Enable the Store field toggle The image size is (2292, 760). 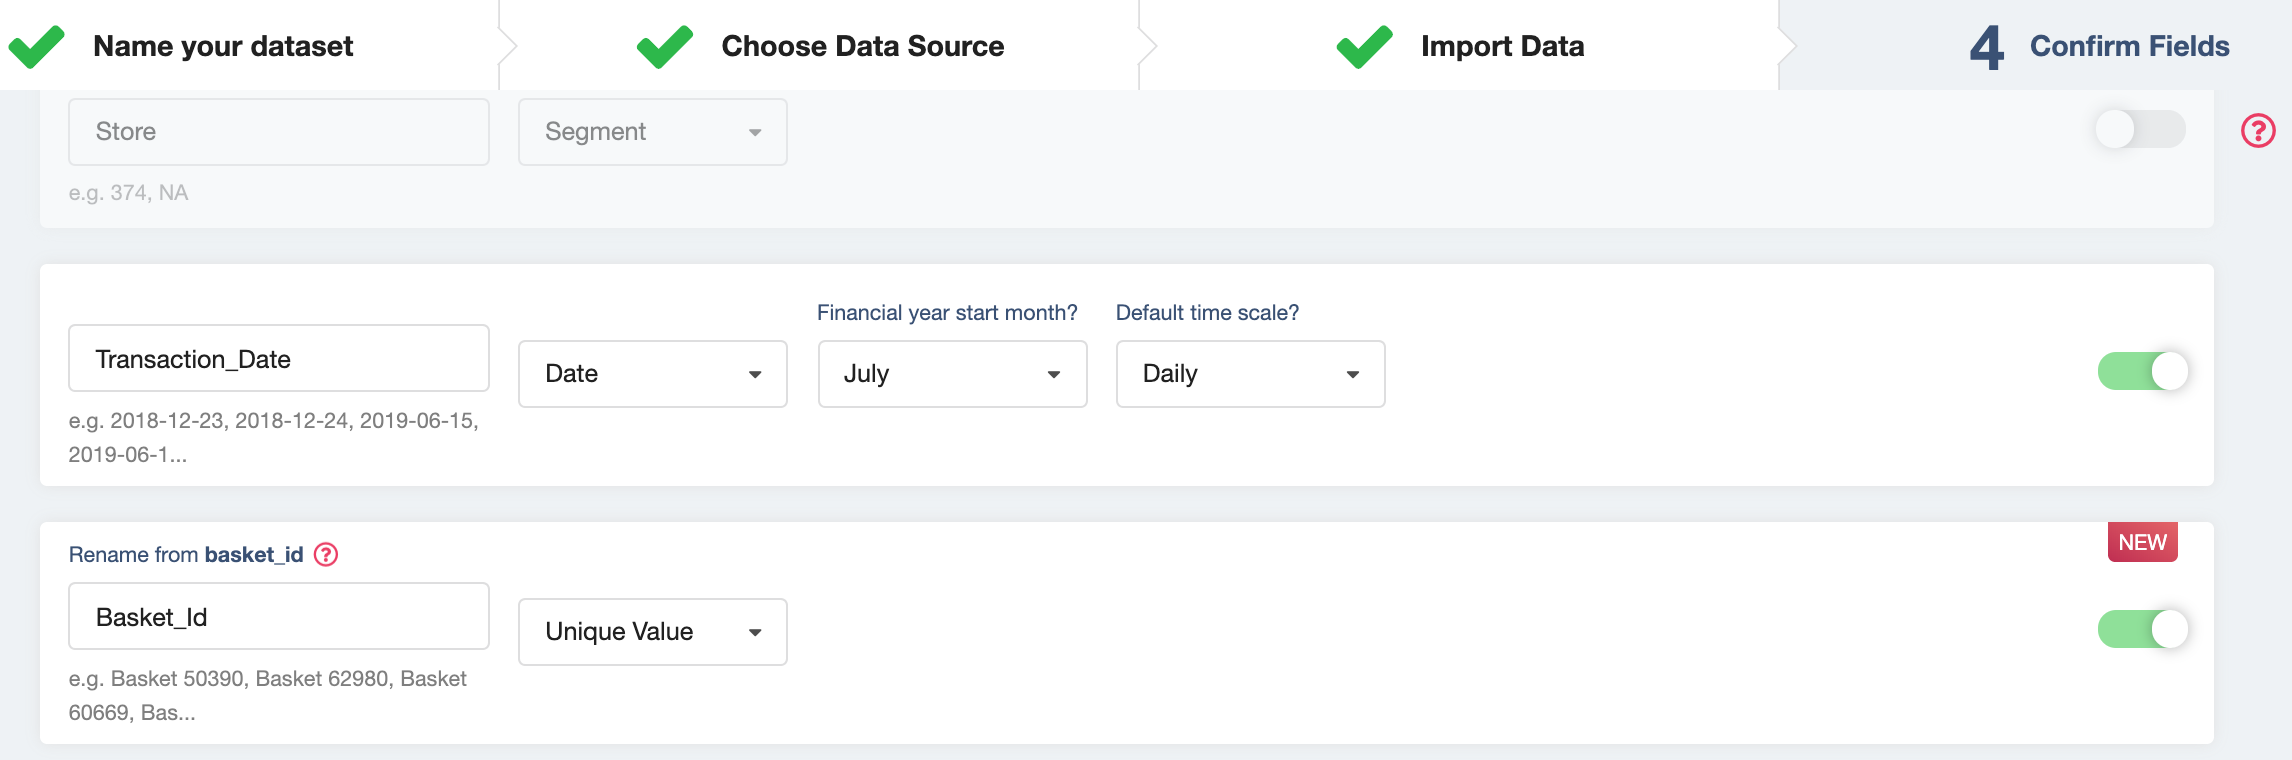tap(2140, 130)
